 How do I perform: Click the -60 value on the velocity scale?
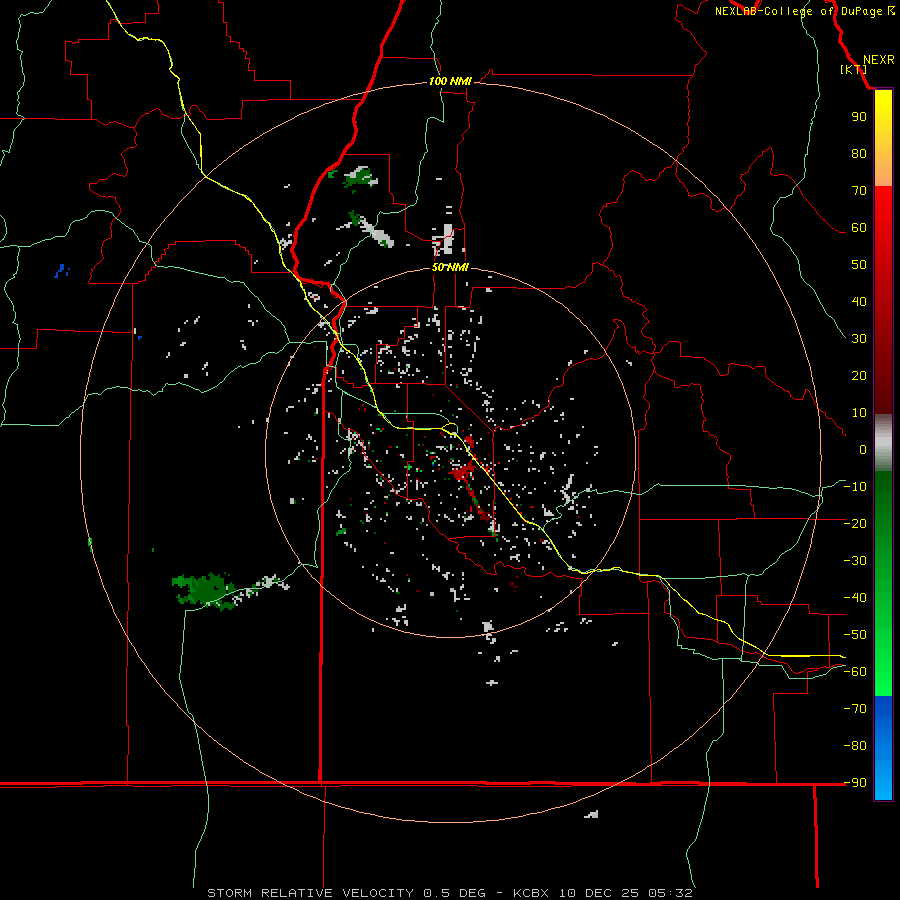click(855, 672)
